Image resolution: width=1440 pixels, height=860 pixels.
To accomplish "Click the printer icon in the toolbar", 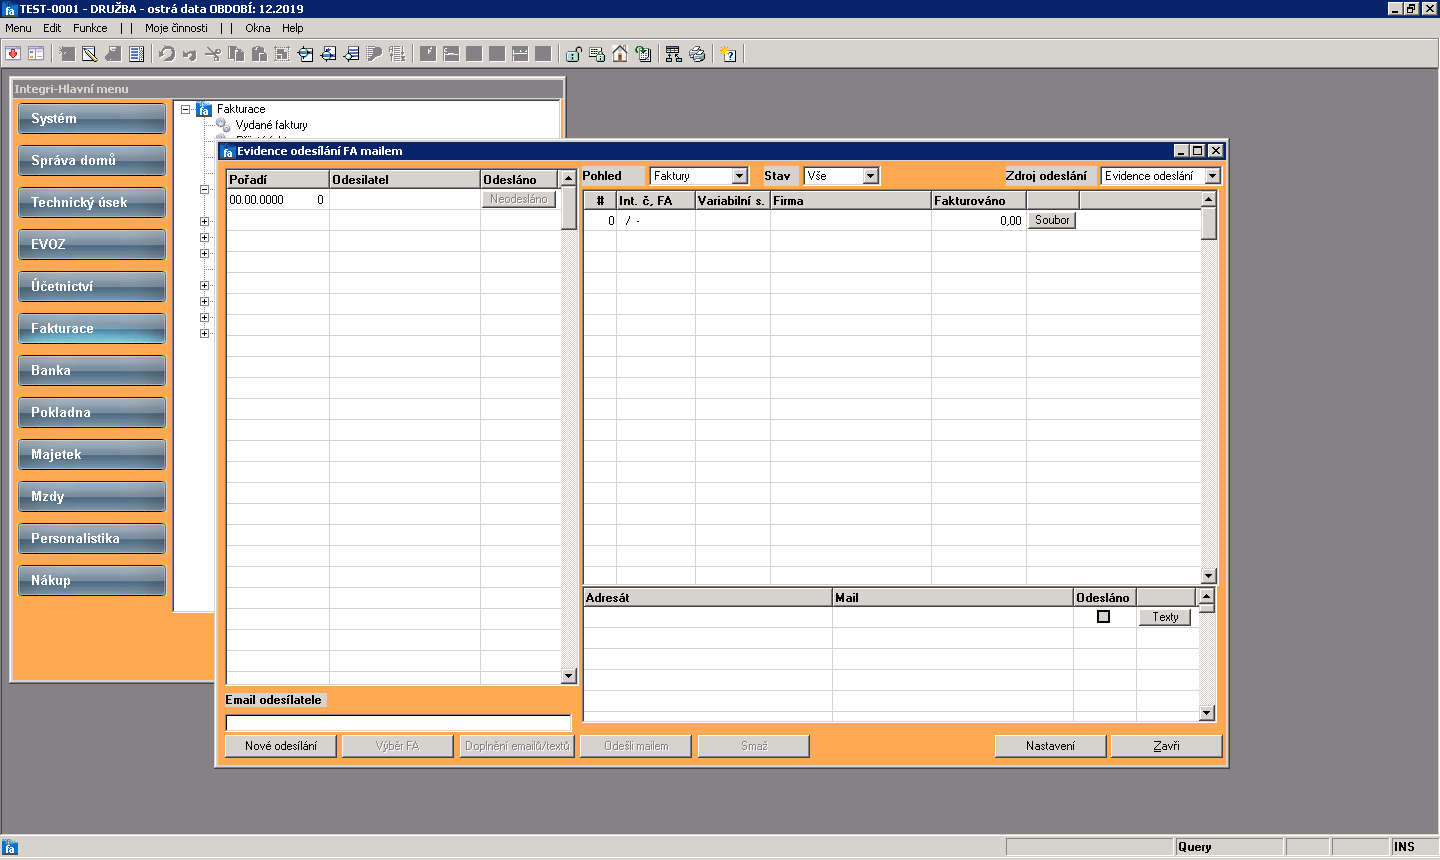I will 697,54.
